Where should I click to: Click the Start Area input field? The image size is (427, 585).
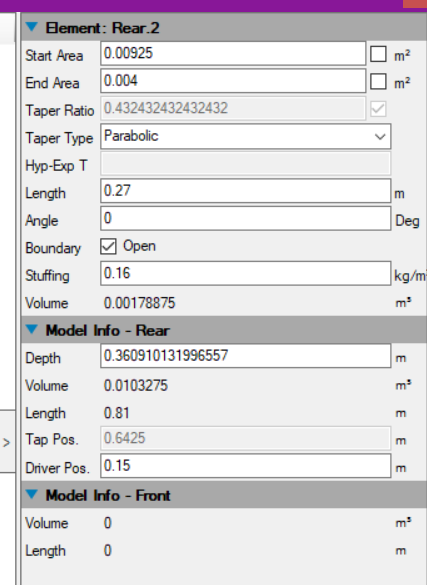point(233,53)
